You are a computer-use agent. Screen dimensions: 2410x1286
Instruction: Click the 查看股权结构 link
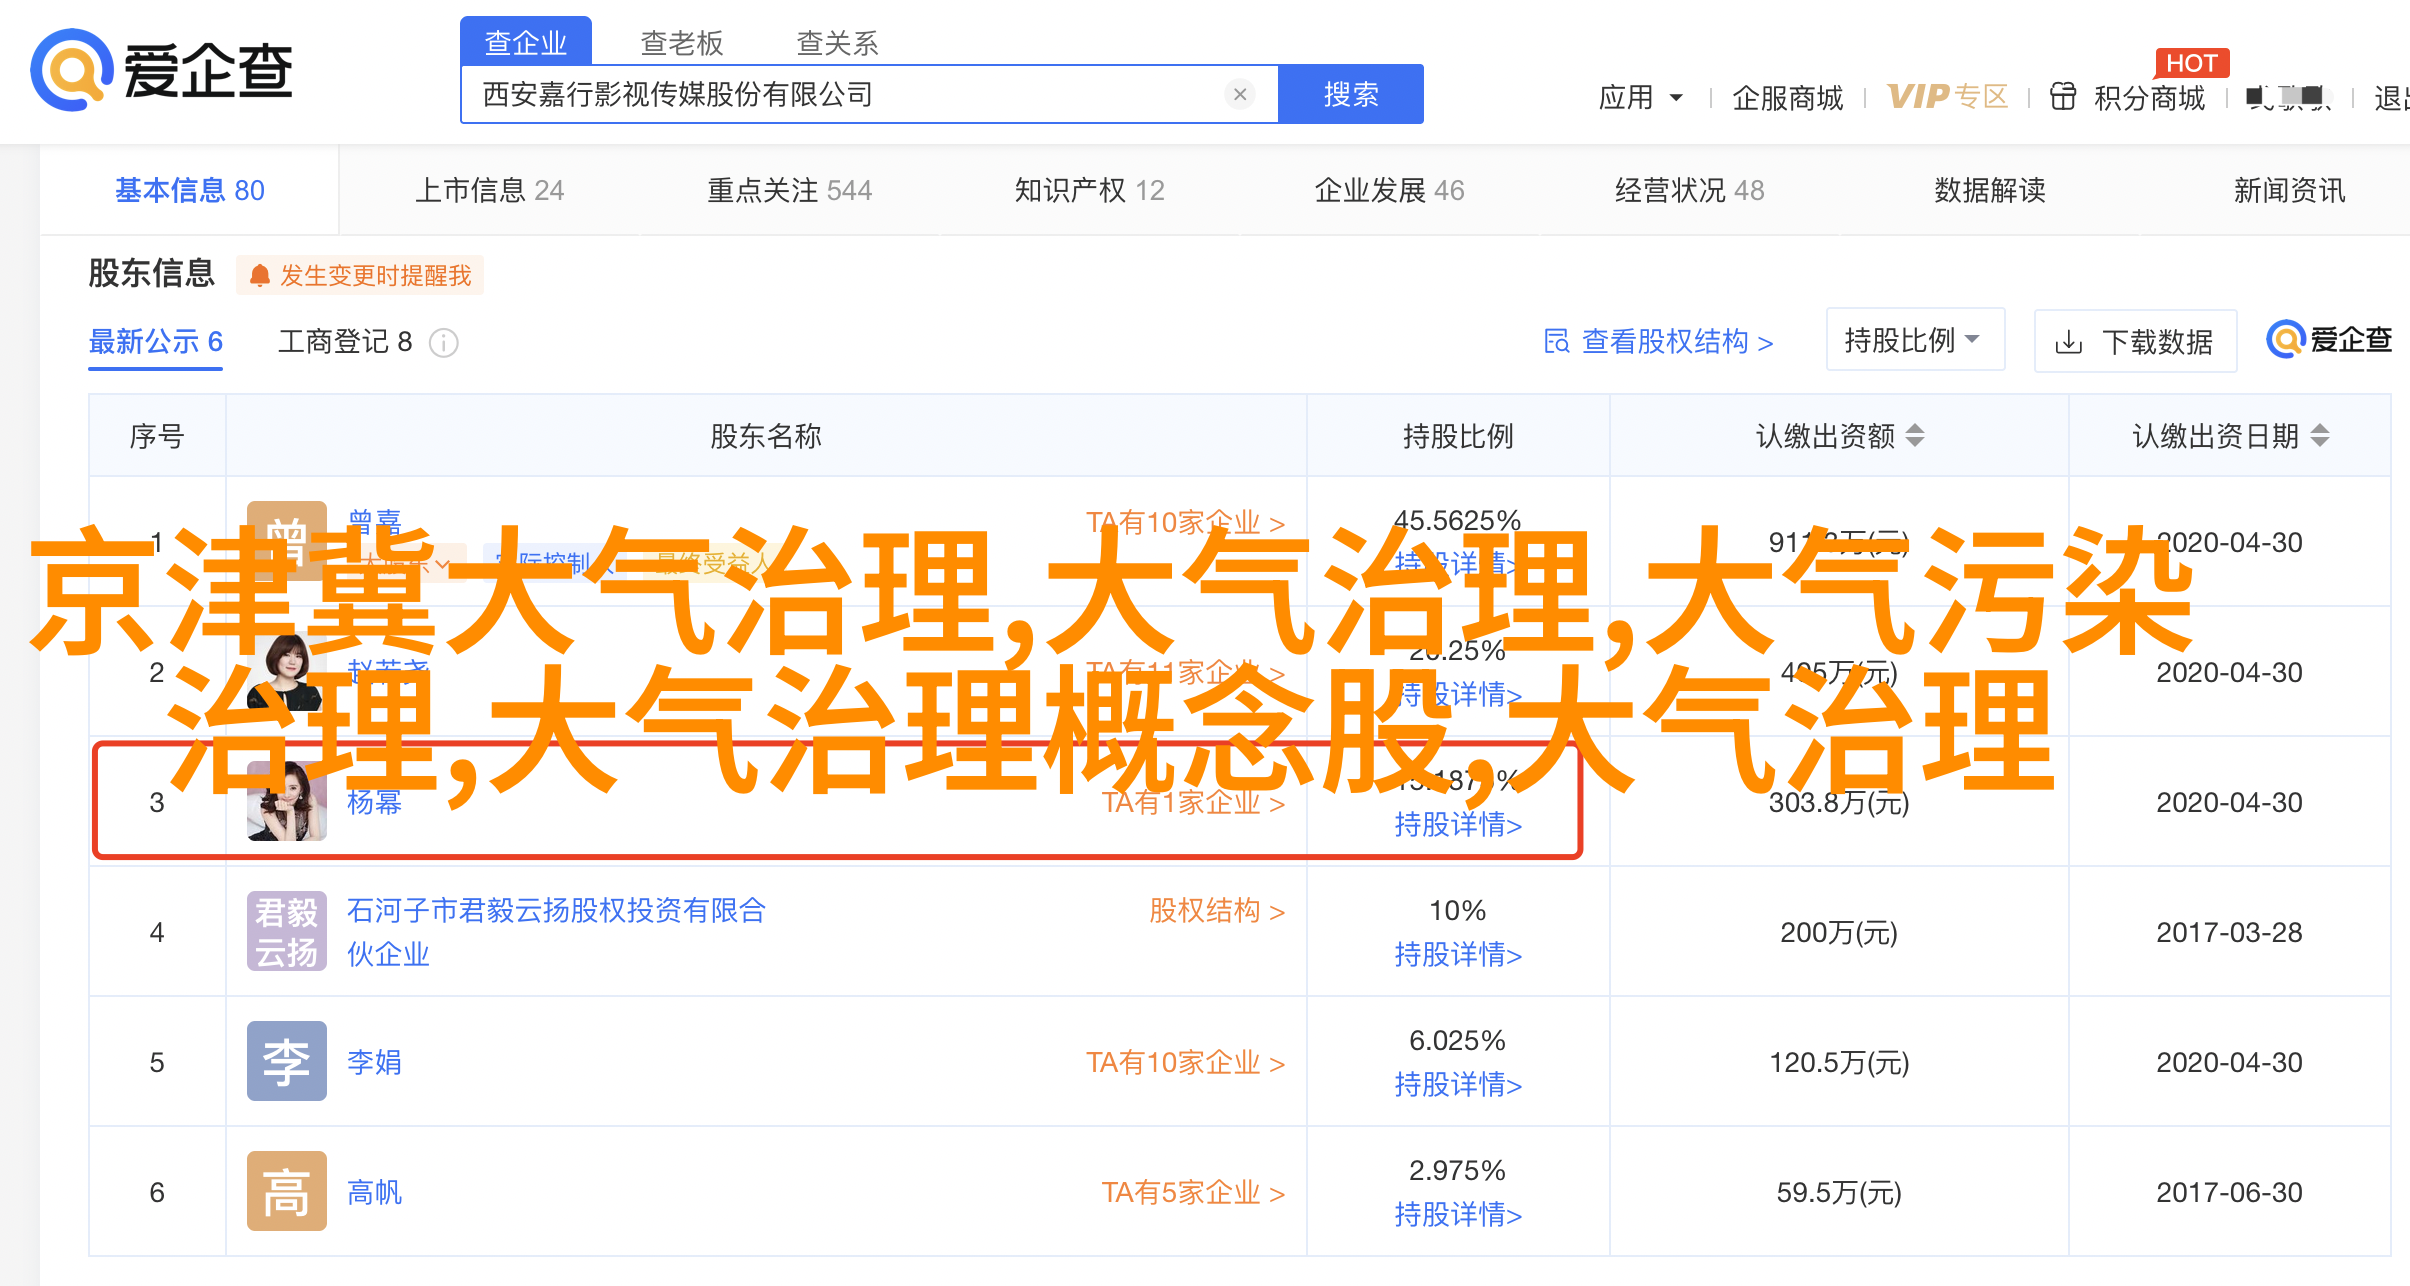[1677, 342]
